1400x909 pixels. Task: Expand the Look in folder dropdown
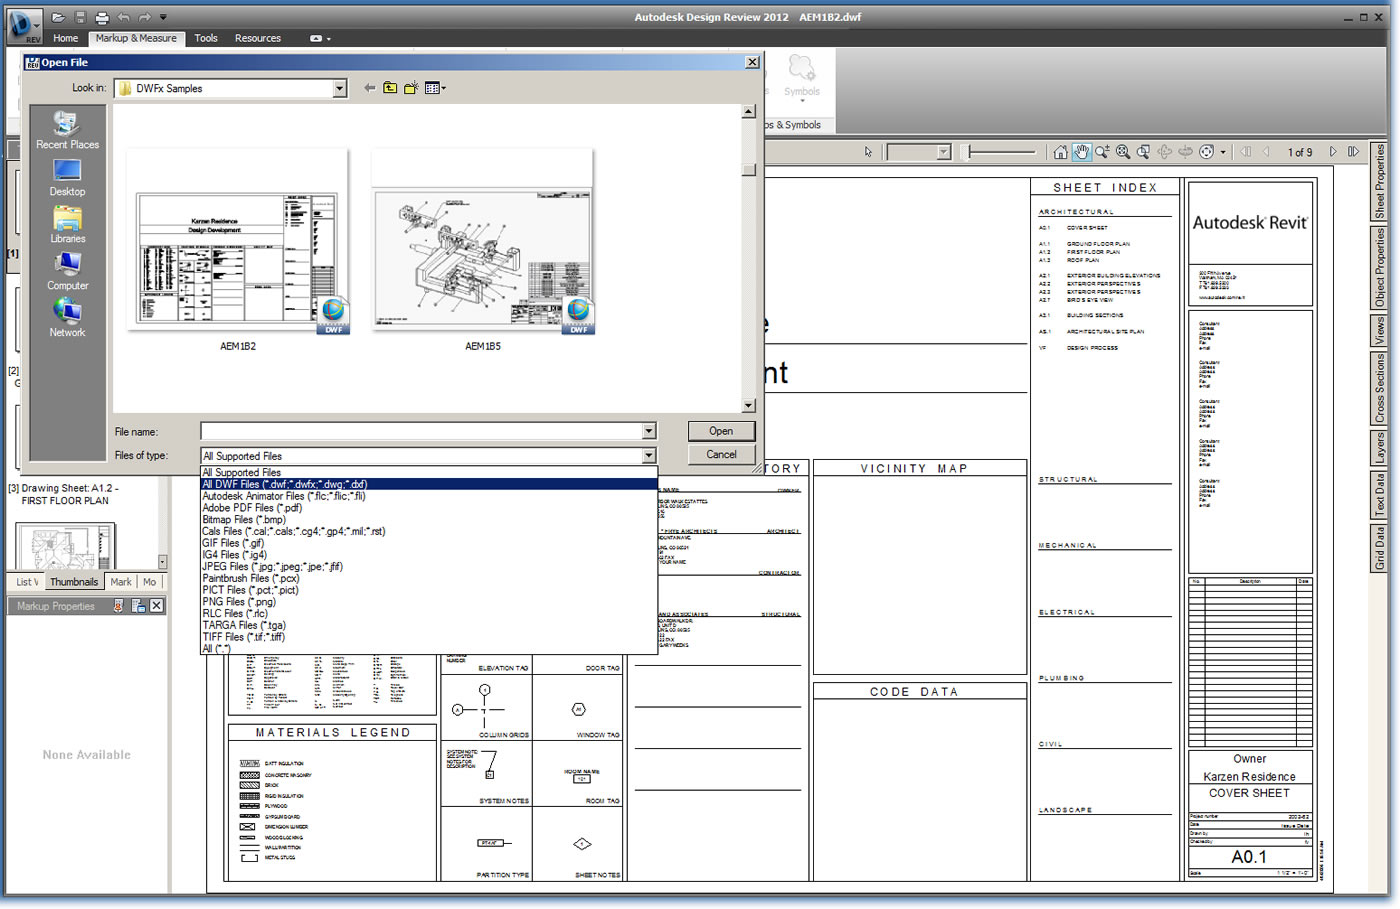pos(339,88)
